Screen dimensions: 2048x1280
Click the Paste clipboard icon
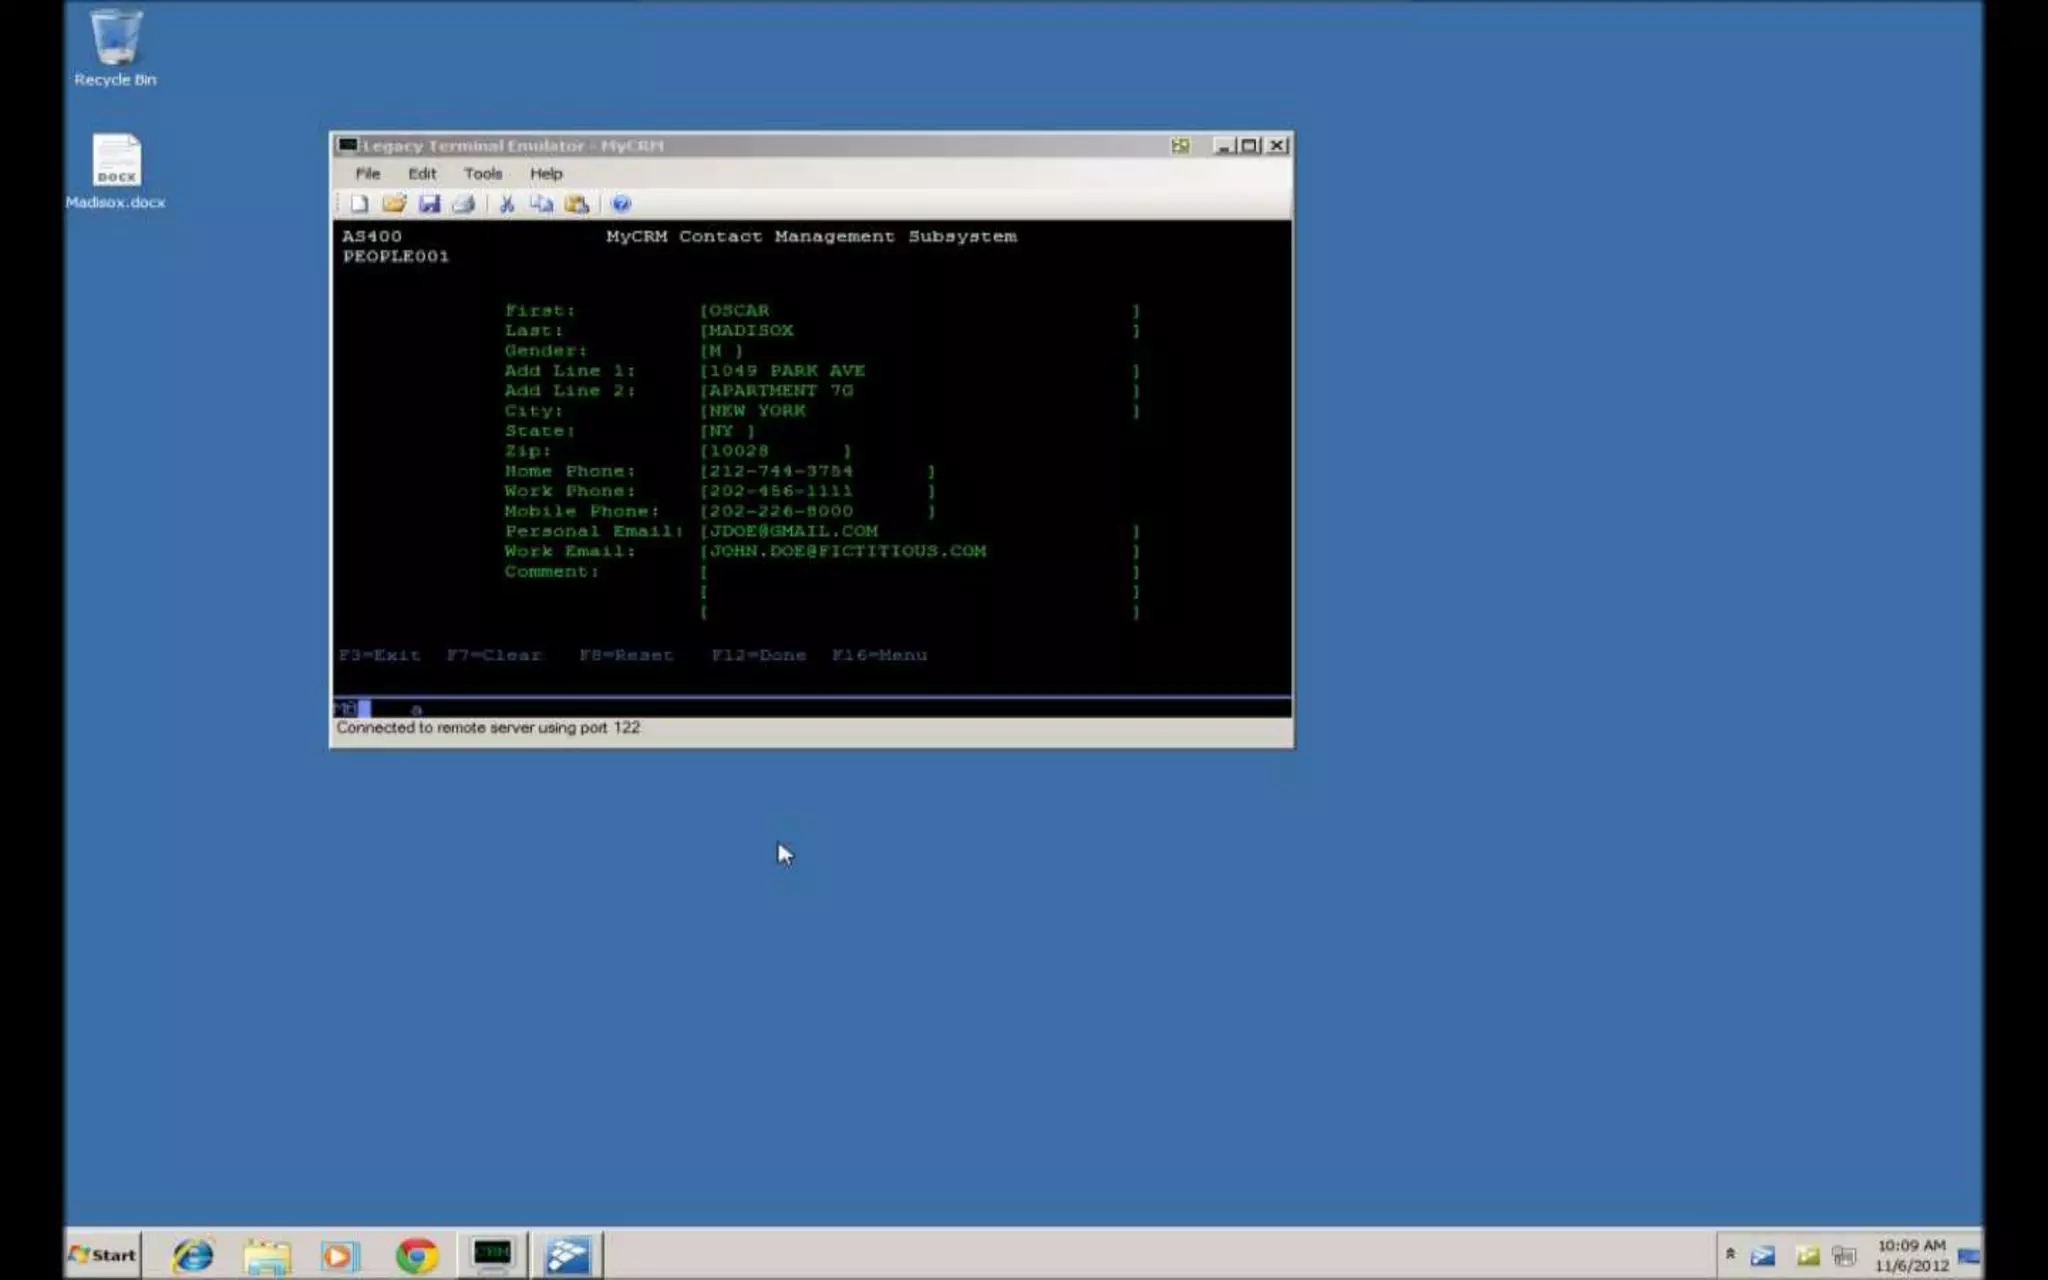pyautogui.click(x=577, y=204)
